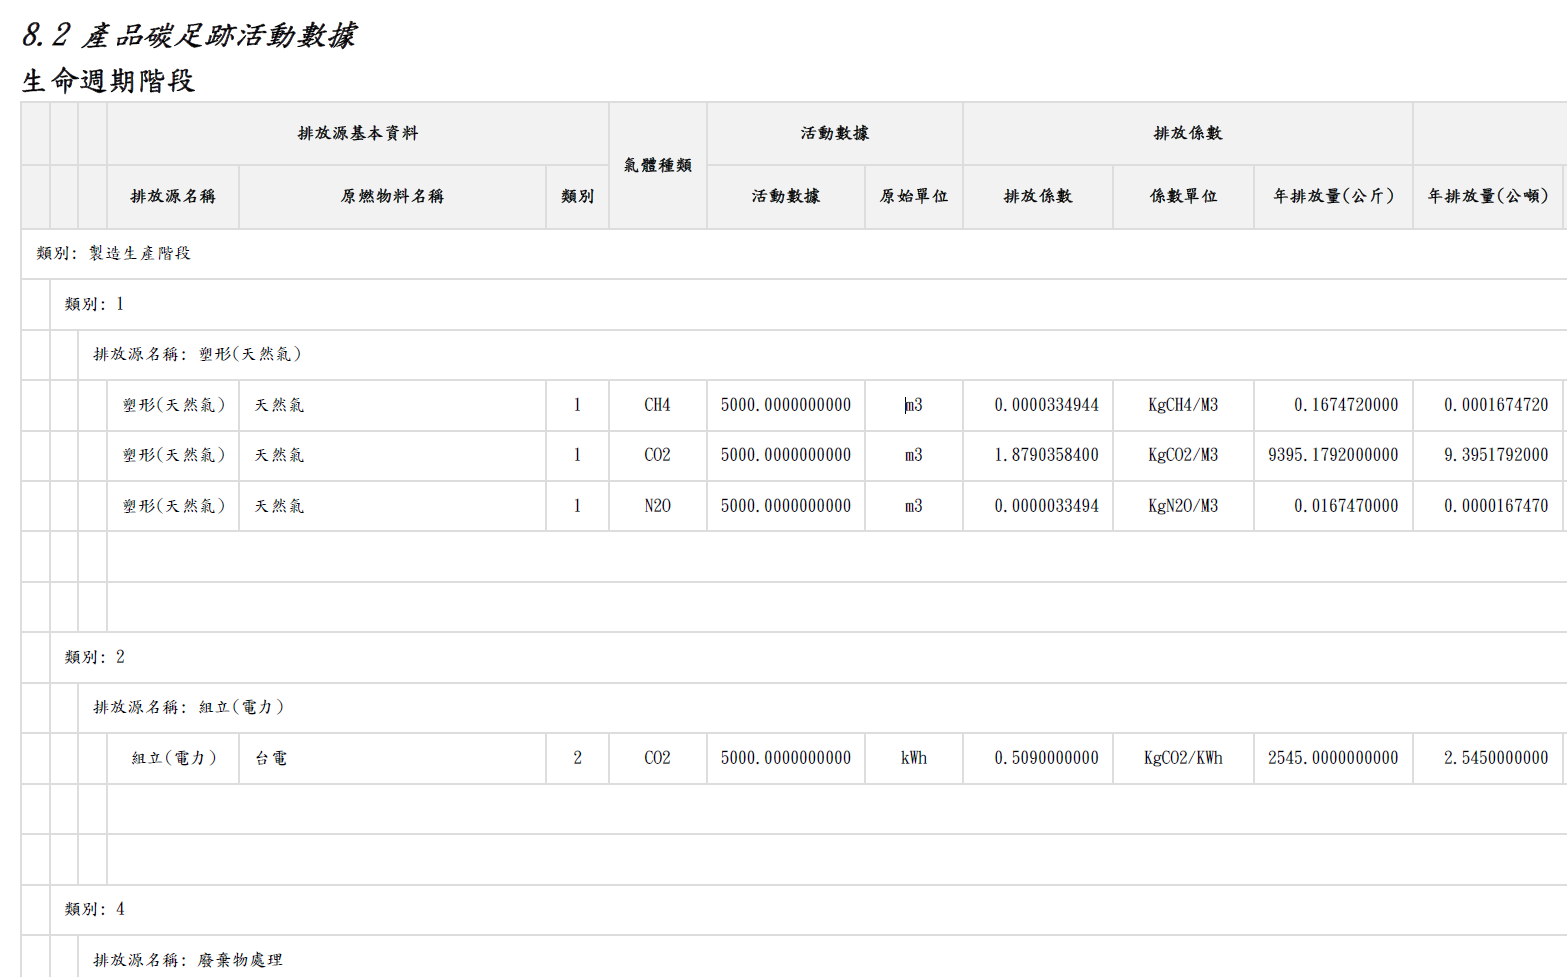
Task: Click the 台電 fuel name cell
Action: coord(271,758)
